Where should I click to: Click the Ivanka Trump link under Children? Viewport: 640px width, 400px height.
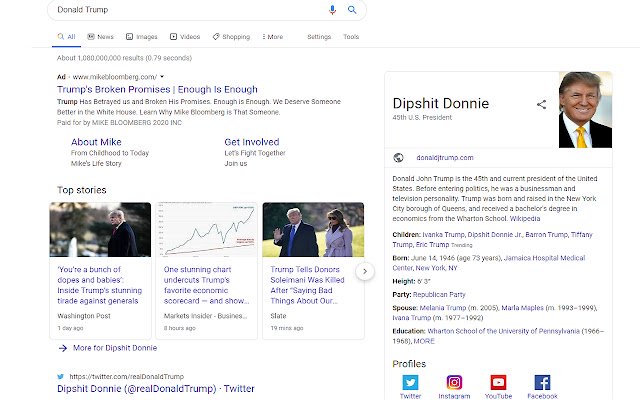tap(443, 235)
